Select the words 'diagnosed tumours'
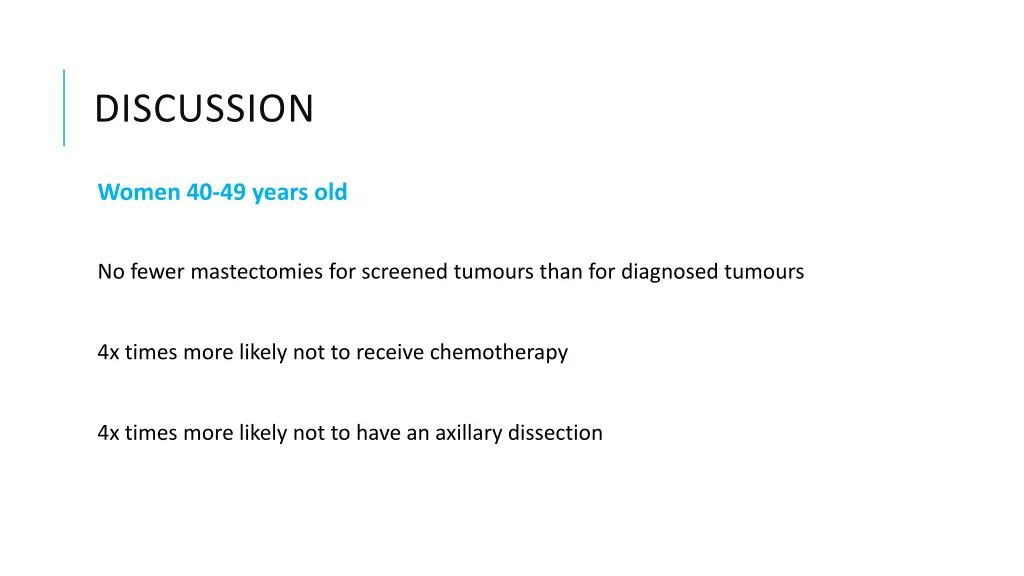 coord(712,272)
